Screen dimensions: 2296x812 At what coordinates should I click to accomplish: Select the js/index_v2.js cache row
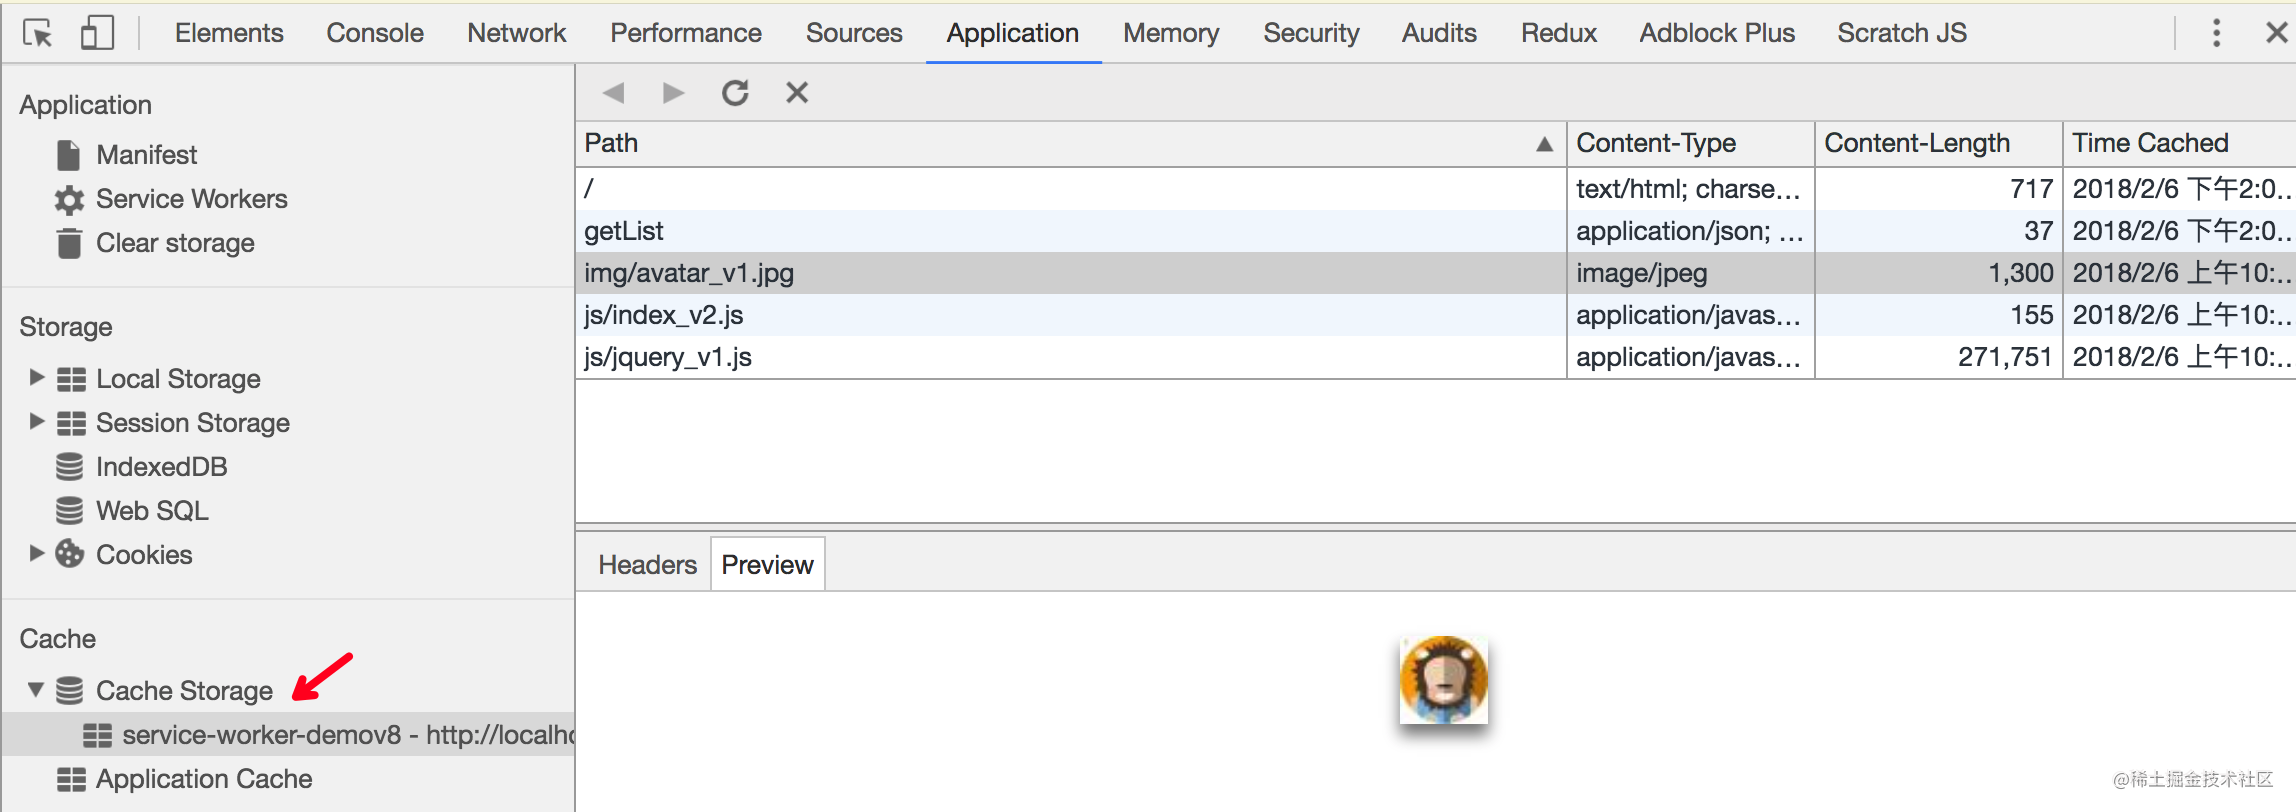pos(1436,315)
